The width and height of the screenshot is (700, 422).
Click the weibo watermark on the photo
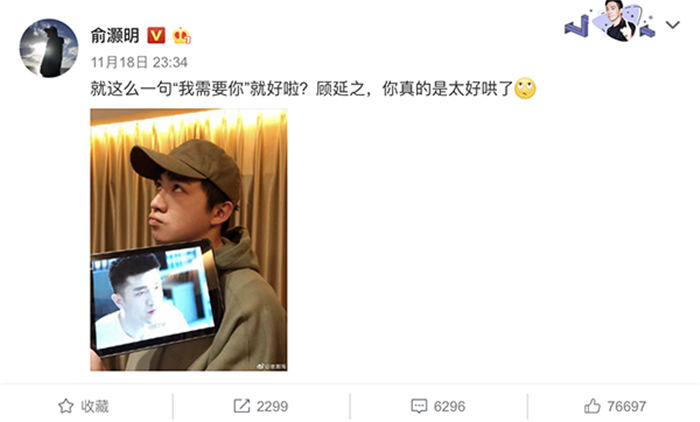(x=271, y=366)
